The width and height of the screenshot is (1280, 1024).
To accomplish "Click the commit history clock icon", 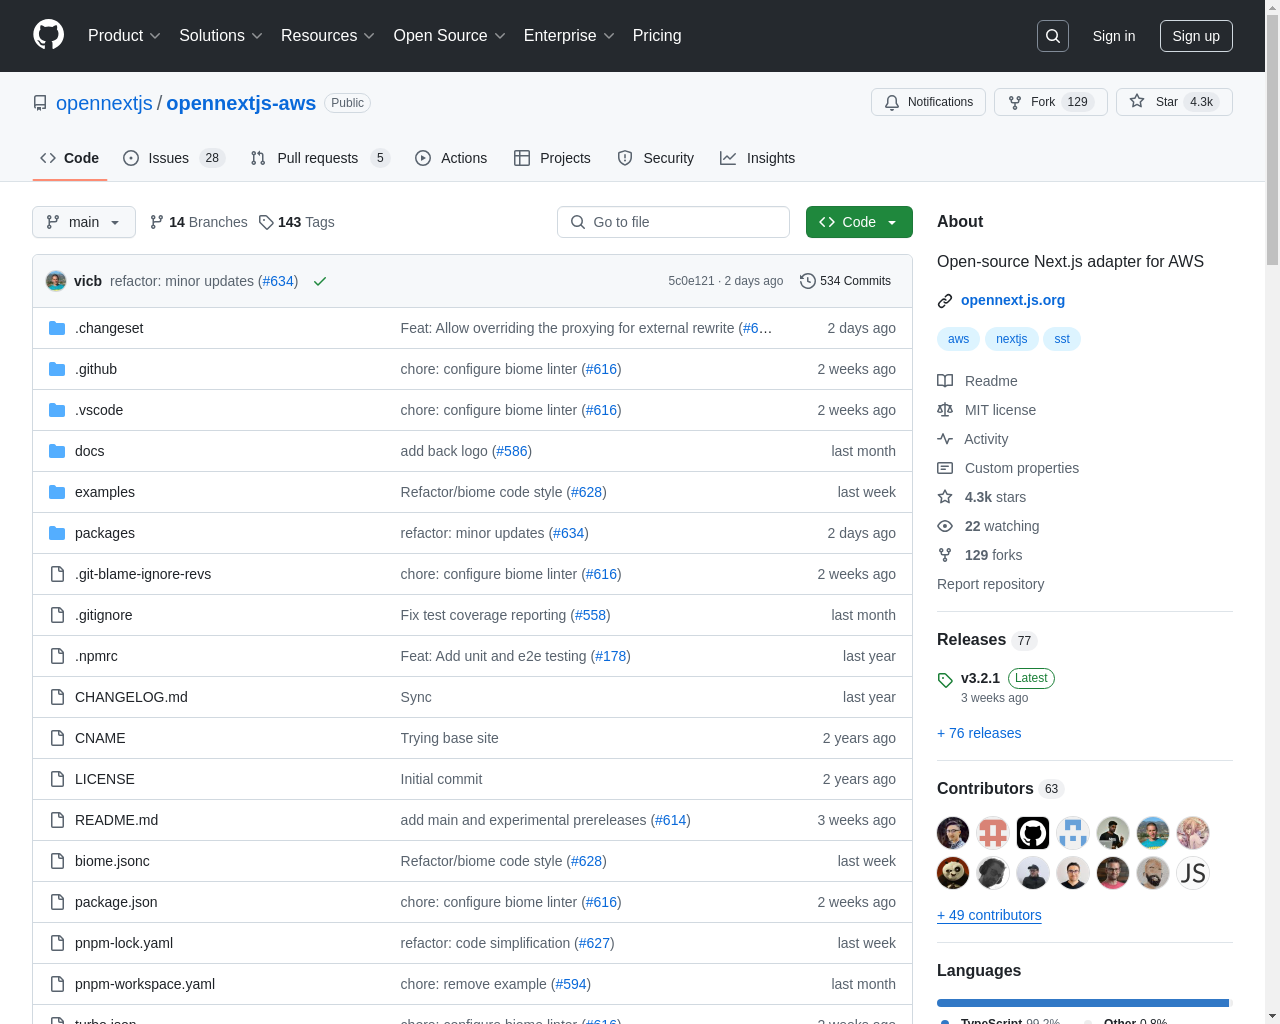I will [x=808, y=281].
